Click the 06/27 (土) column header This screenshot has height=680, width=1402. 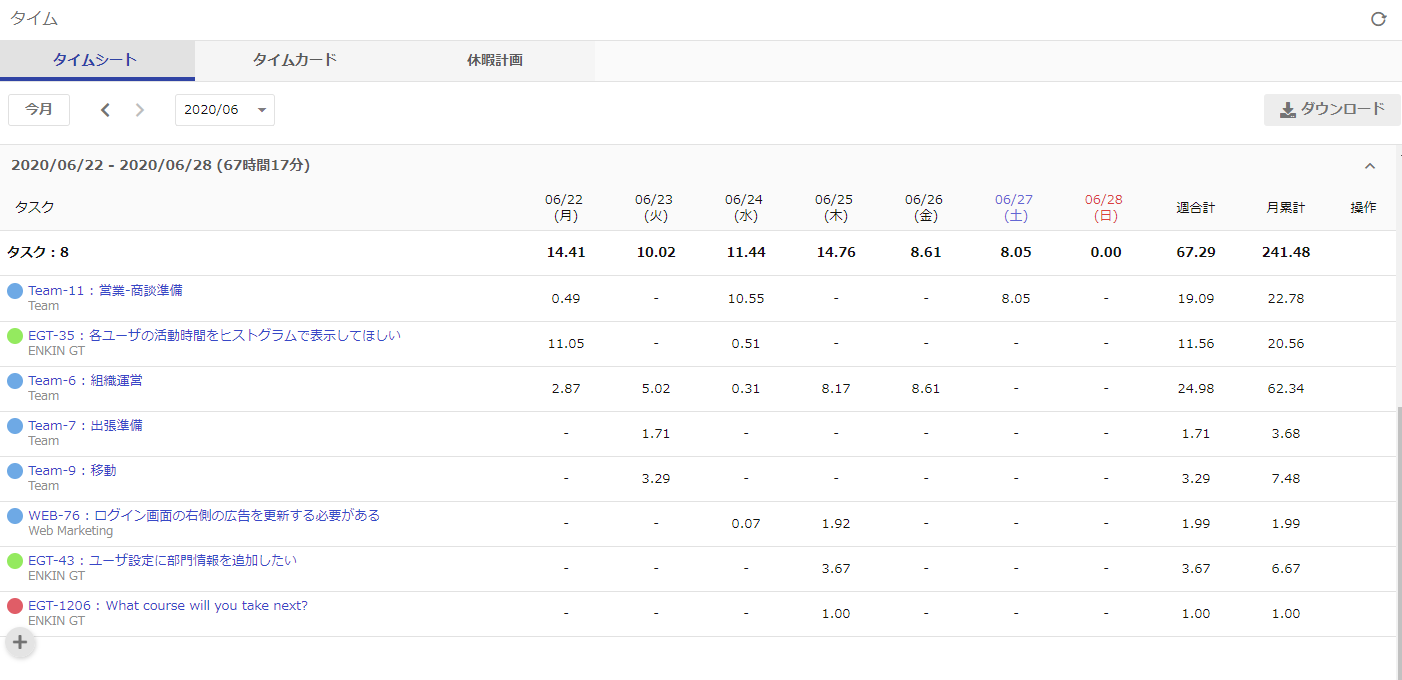[x=1014, y=207]
